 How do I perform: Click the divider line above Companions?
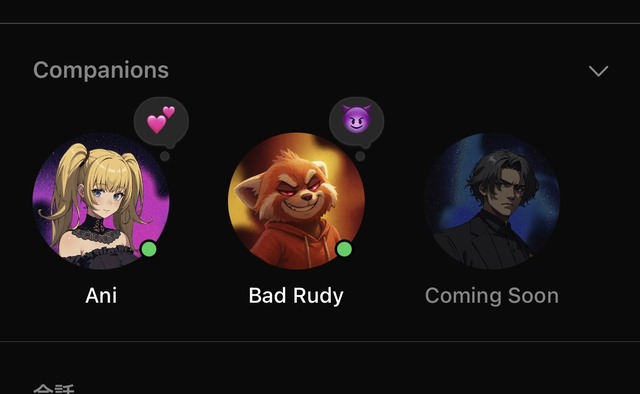(320, 24)
